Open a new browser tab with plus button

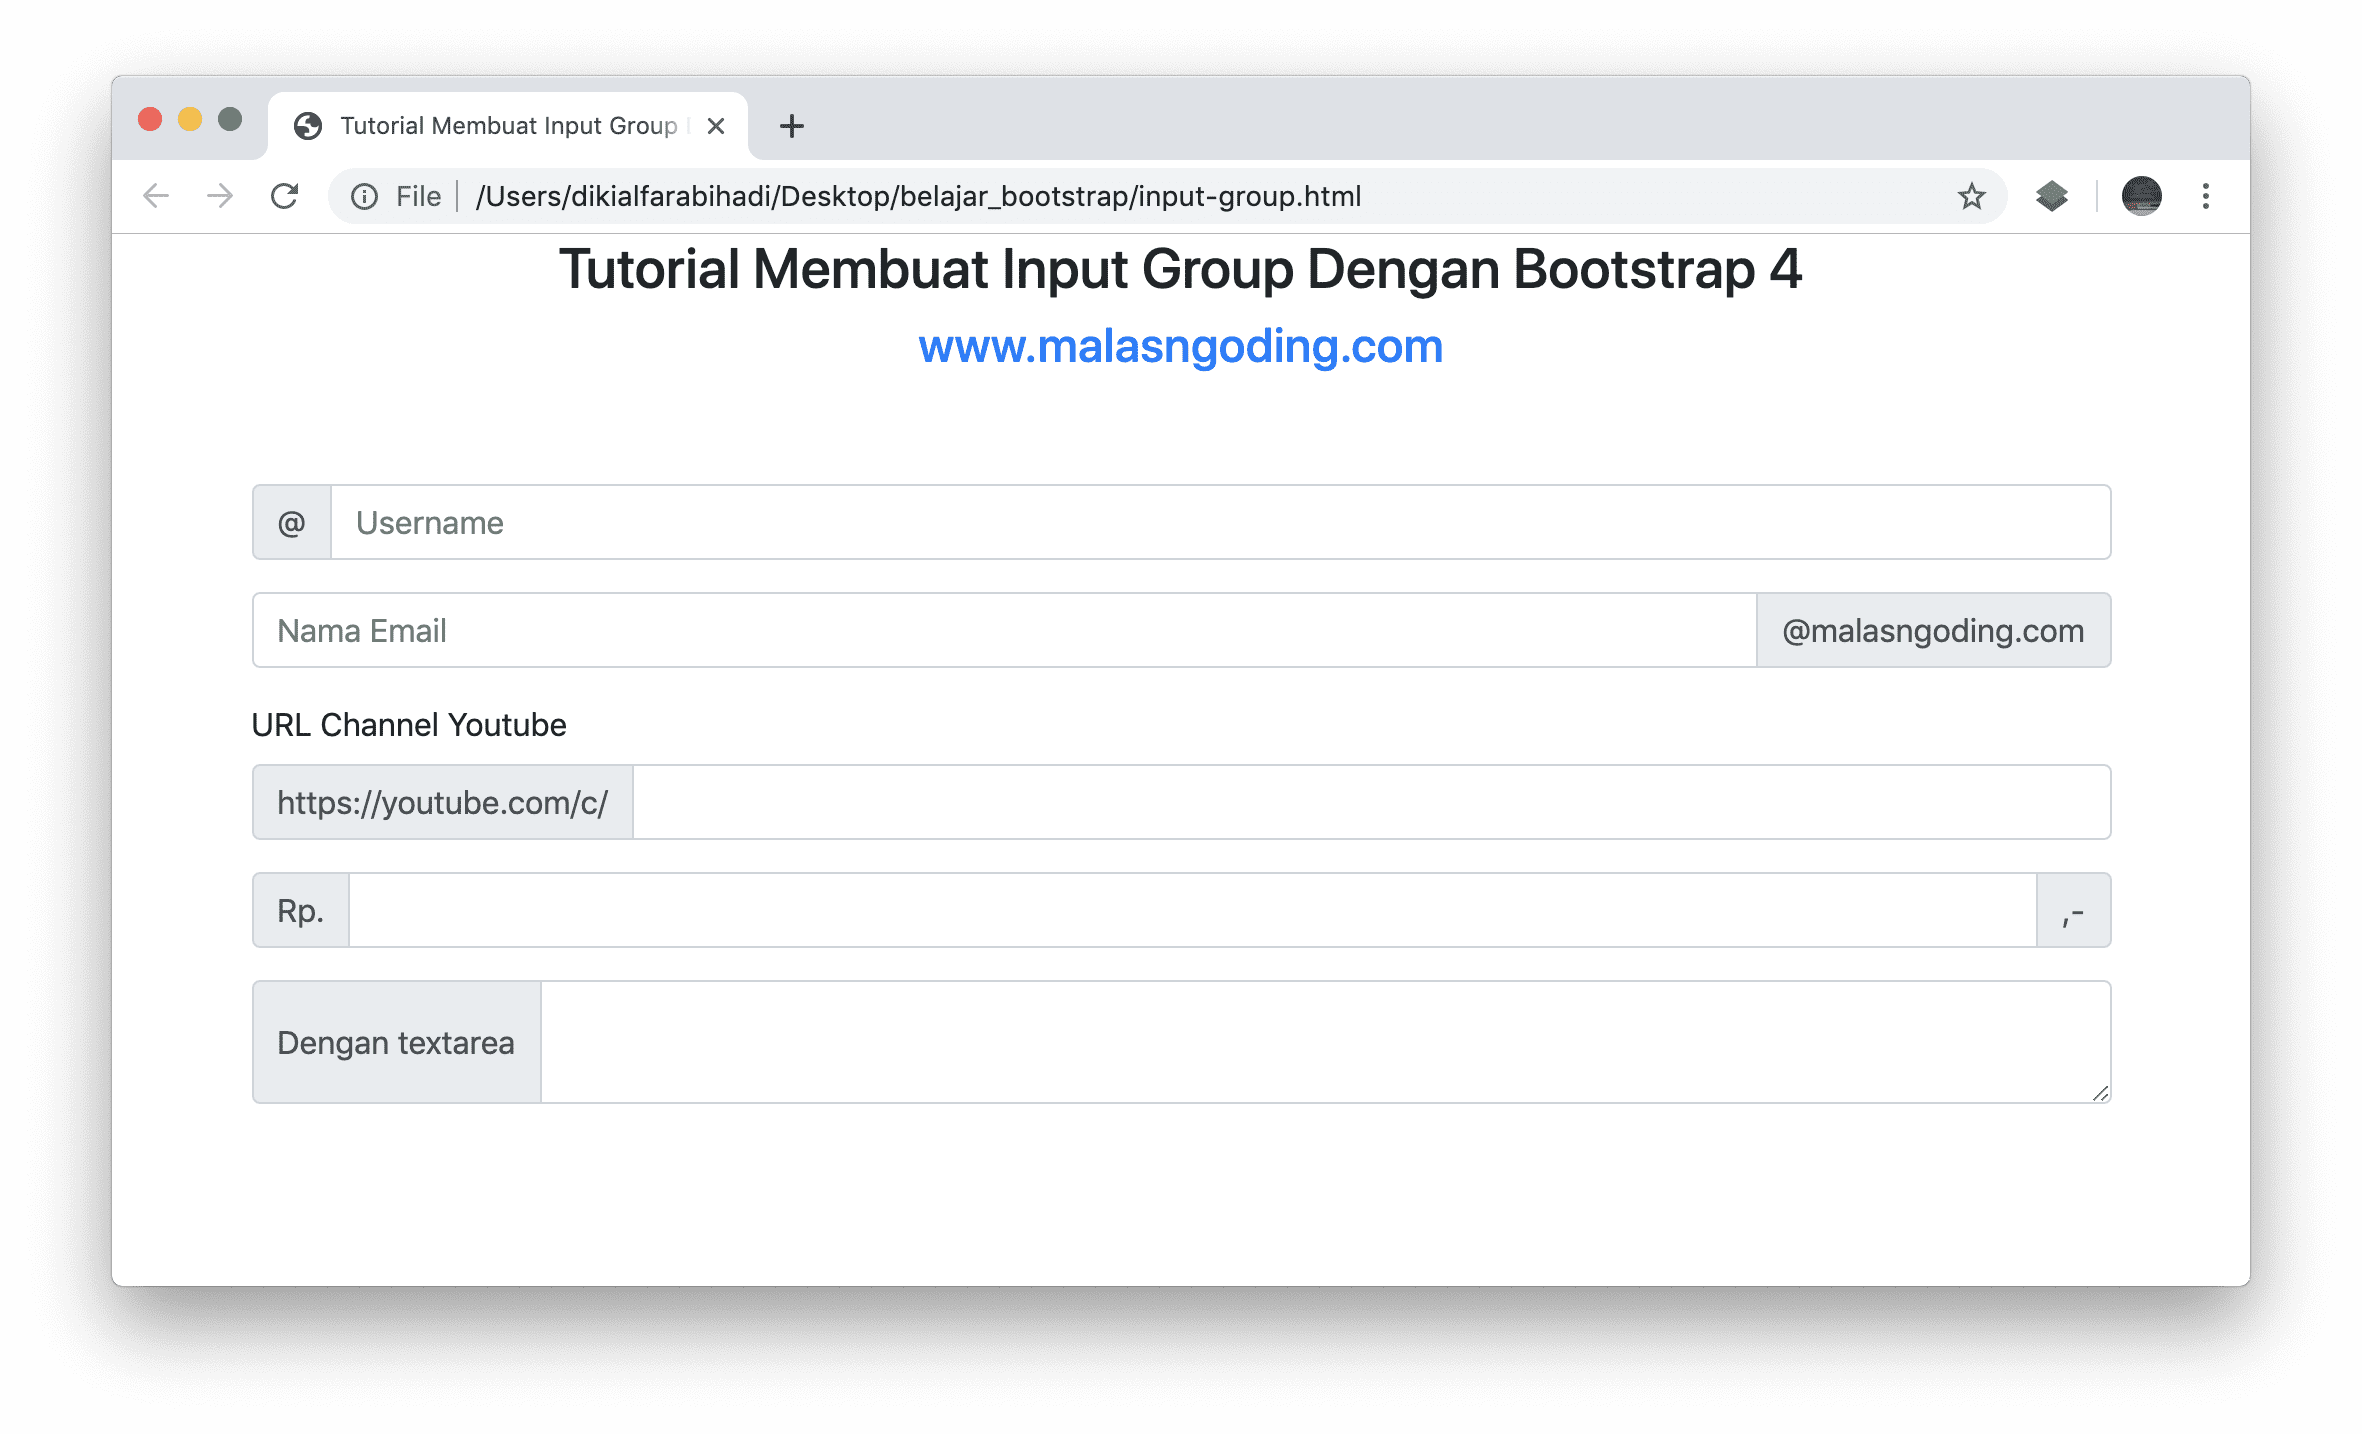(791, 126)
